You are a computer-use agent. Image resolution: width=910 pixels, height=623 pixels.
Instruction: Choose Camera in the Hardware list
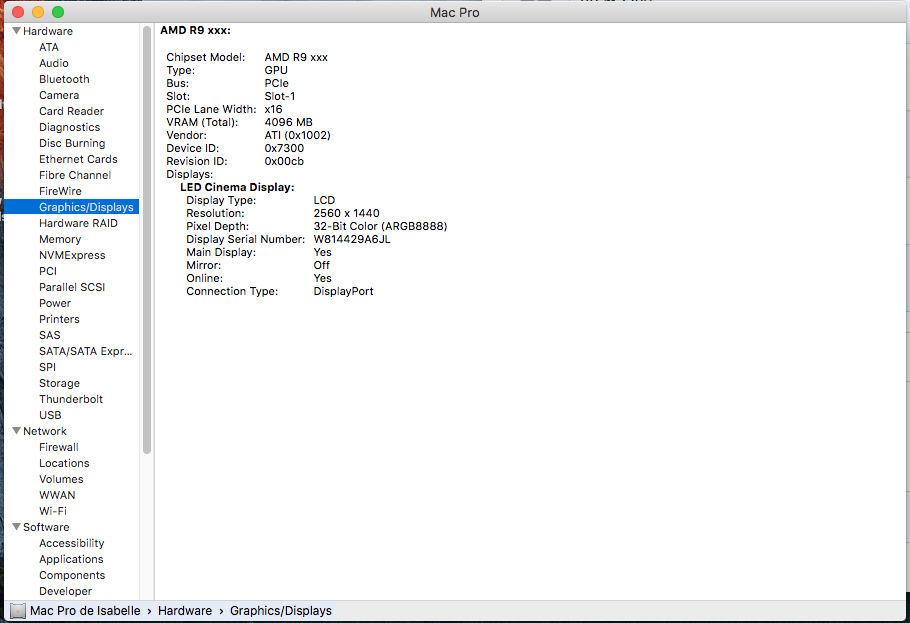59,95
